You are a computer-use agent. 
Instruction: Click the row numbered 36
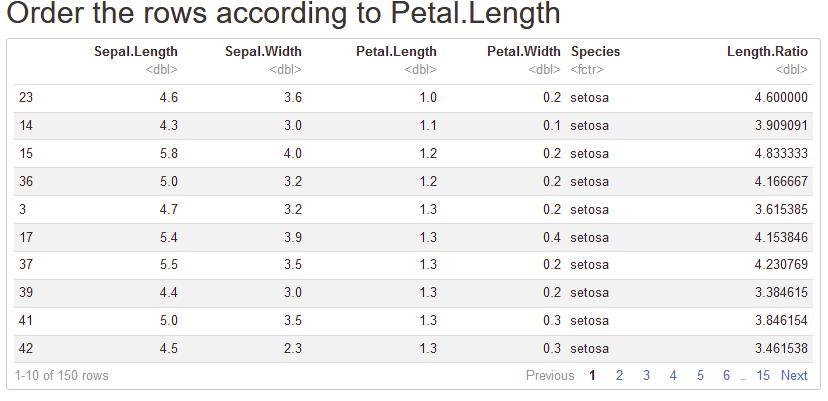pyautogui.click(x=26, y=182)
